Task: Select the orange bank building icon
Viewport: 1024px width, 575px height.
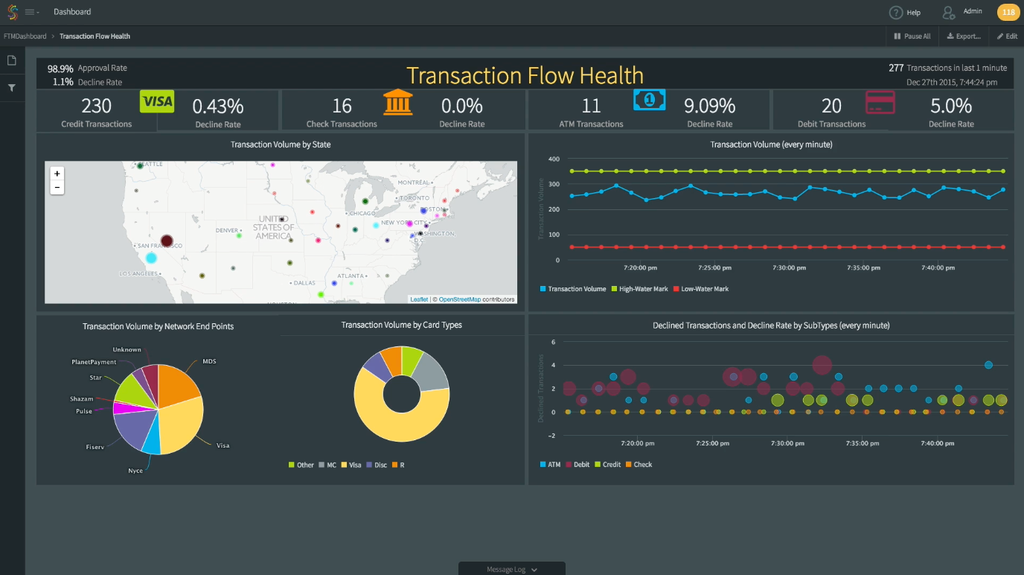Action: tap(398, 102)
